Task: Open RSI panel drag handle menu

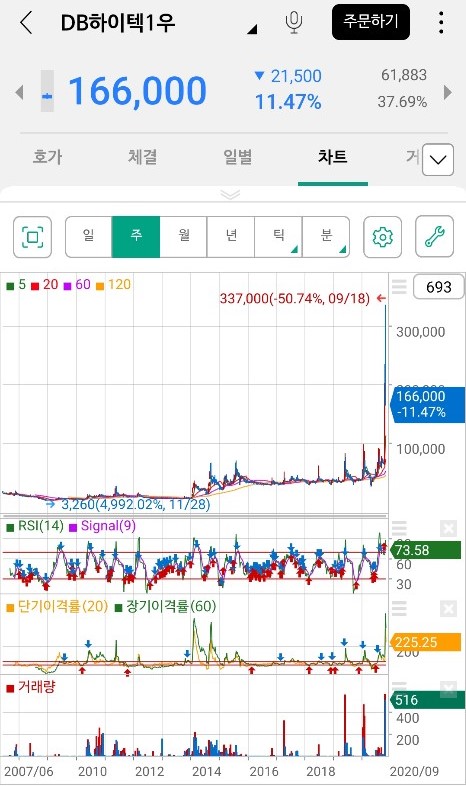Action: [x=399, y=528]
